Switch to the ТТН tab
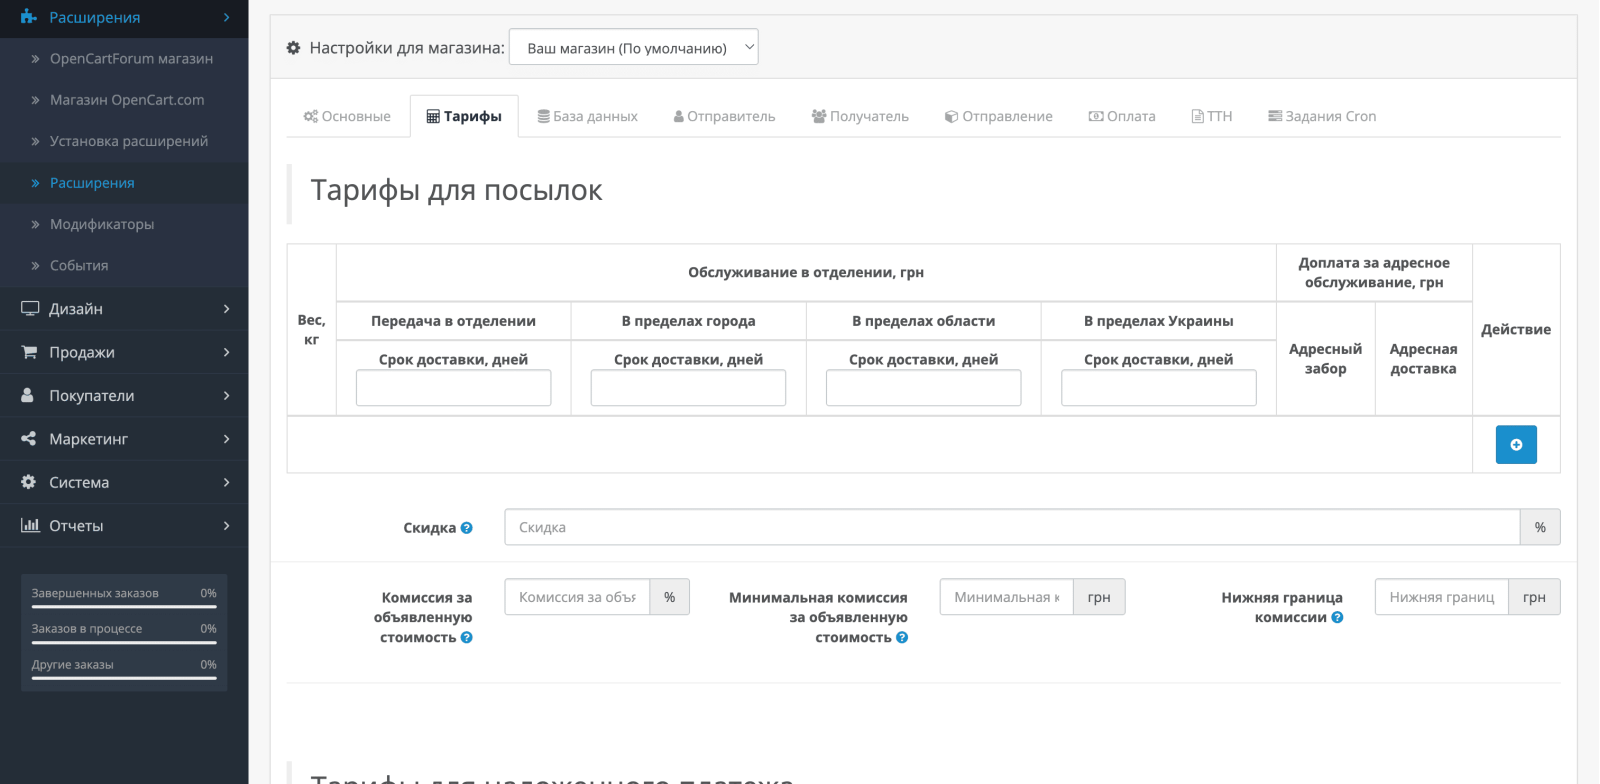The width and height of the screenshot is (1600, 784). point(1212,116)
